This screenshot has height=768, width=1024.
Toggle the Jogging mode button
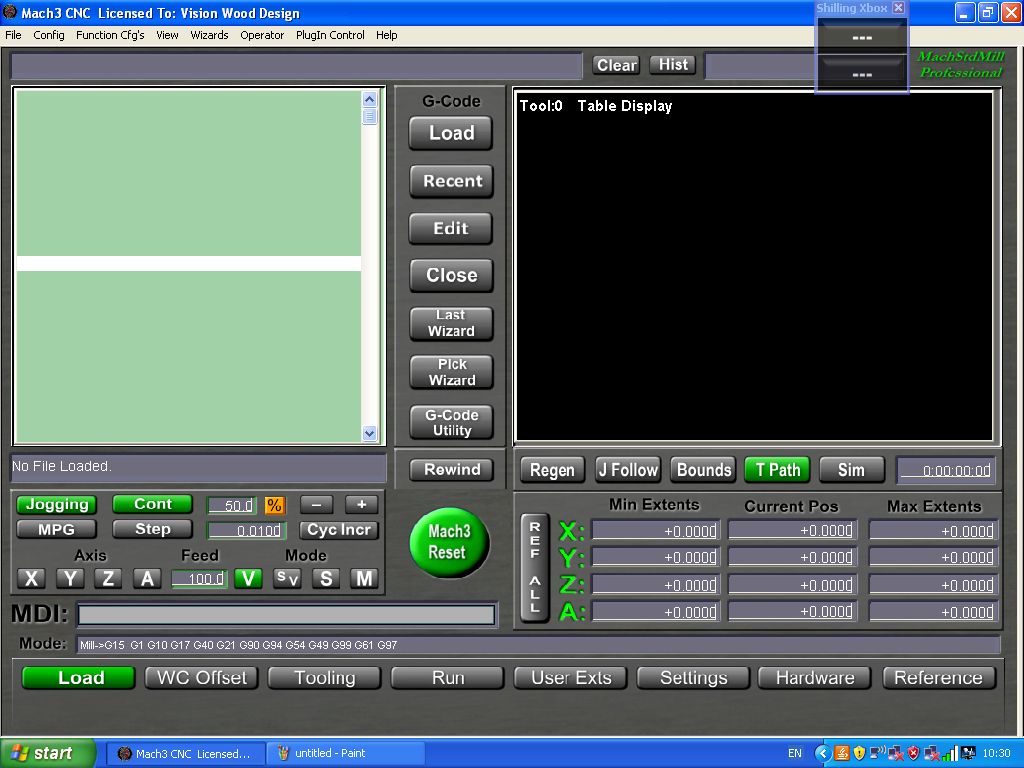click(x=57, y=505)
